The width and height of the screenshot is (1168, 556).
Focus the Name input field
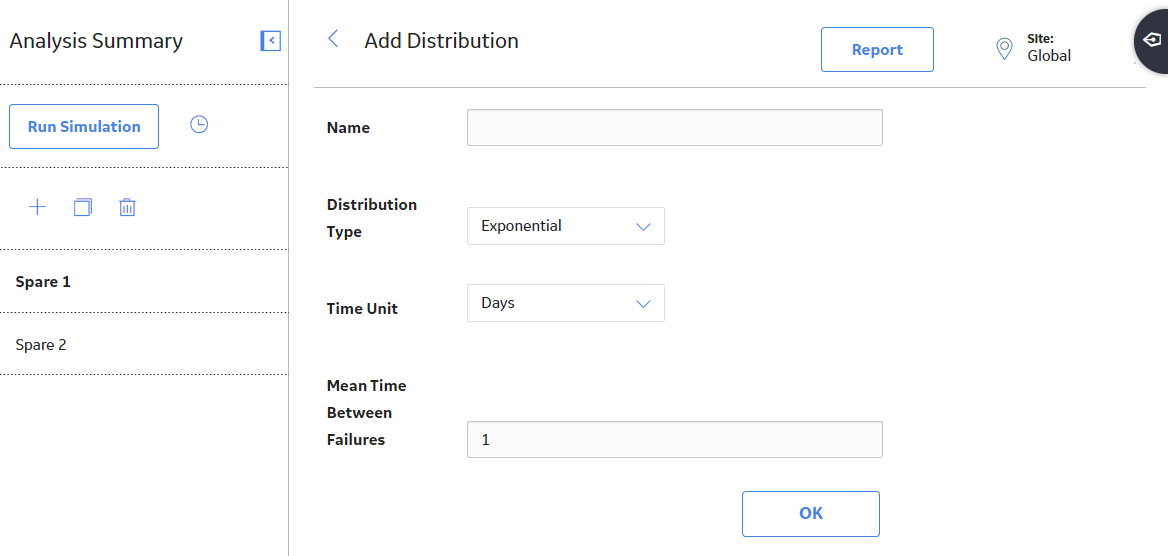pyautogui.click(x=675, y=127)
